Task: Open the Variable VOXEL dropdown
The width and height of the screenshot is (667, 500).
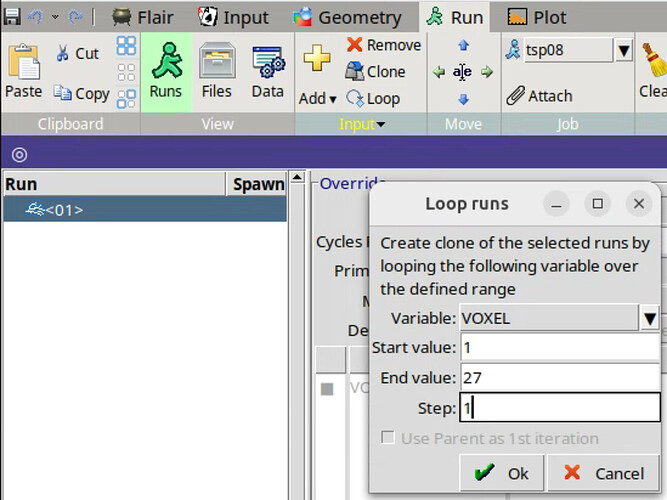Action: coord(649,319)
